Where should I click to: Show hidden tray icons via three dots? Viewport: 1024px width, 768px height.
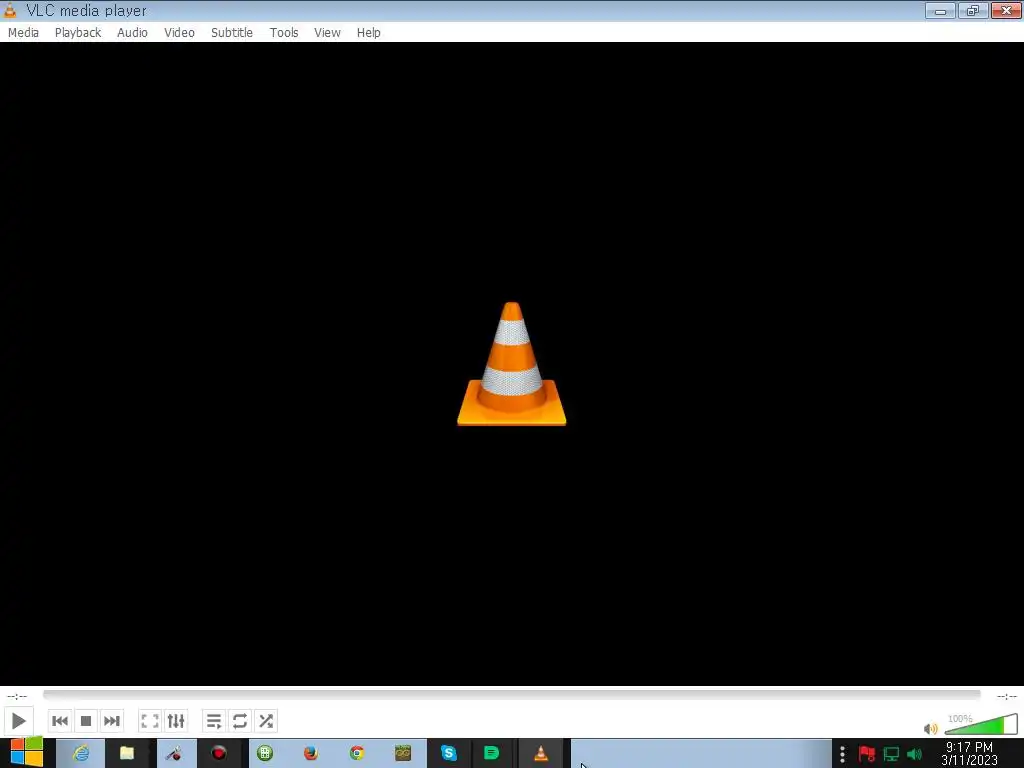click(x=842, y=754)
